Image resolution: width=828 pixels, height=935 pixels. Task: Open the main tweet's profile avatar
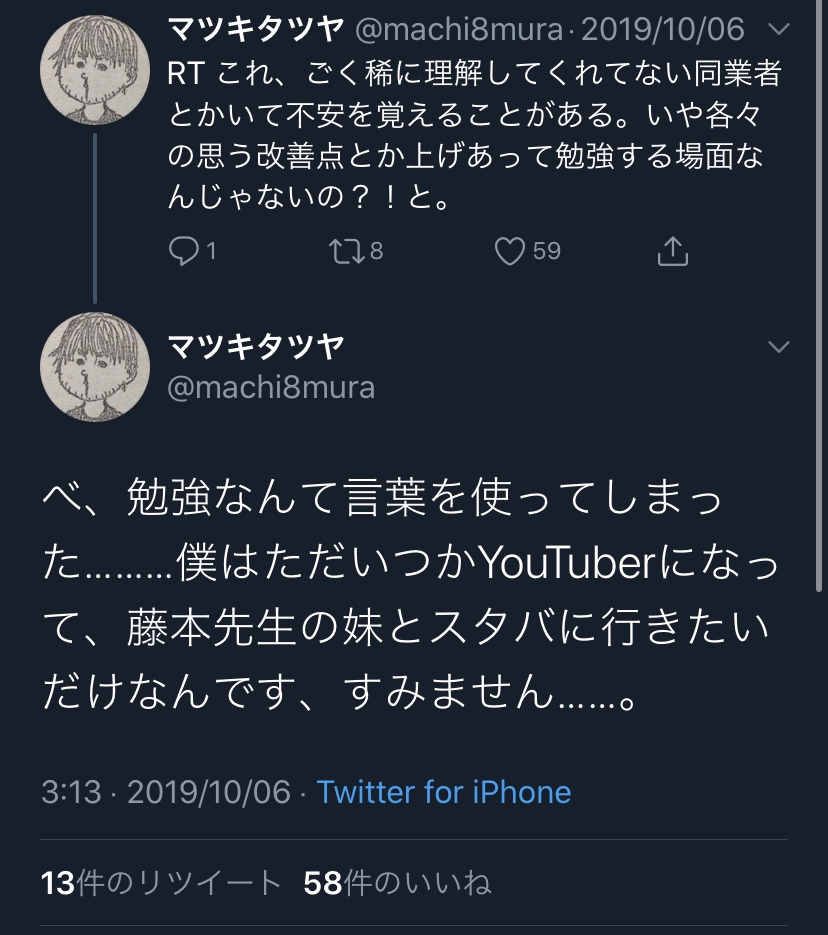point(95,367)
